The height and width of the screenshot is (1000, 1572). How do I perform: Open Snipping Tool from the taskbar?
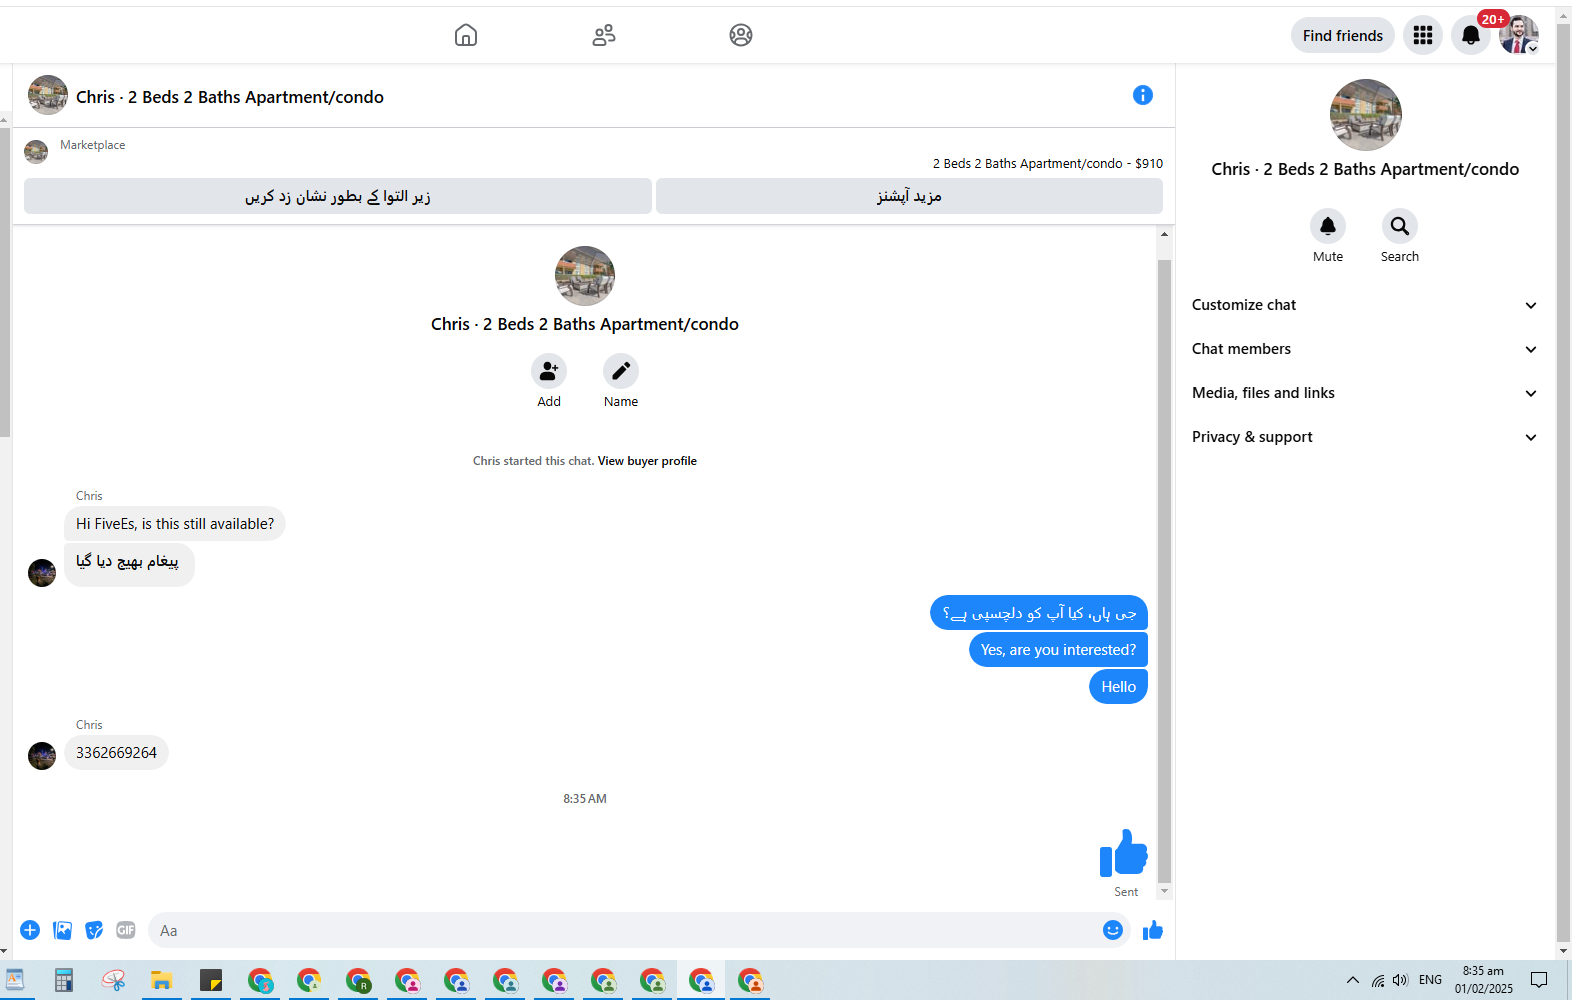pos(113,980)
